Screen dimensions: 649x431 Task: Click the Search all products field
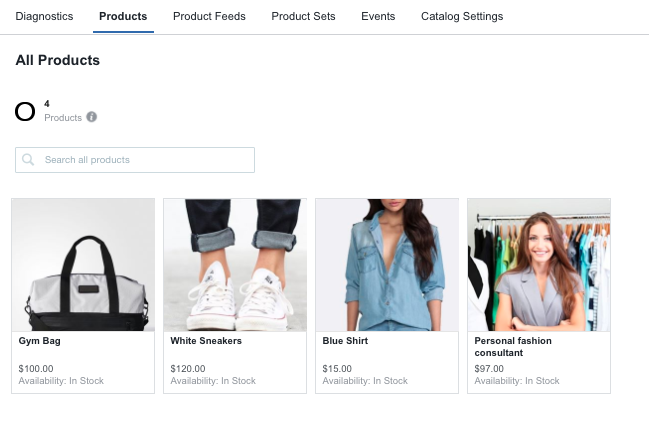click(145, 160)
